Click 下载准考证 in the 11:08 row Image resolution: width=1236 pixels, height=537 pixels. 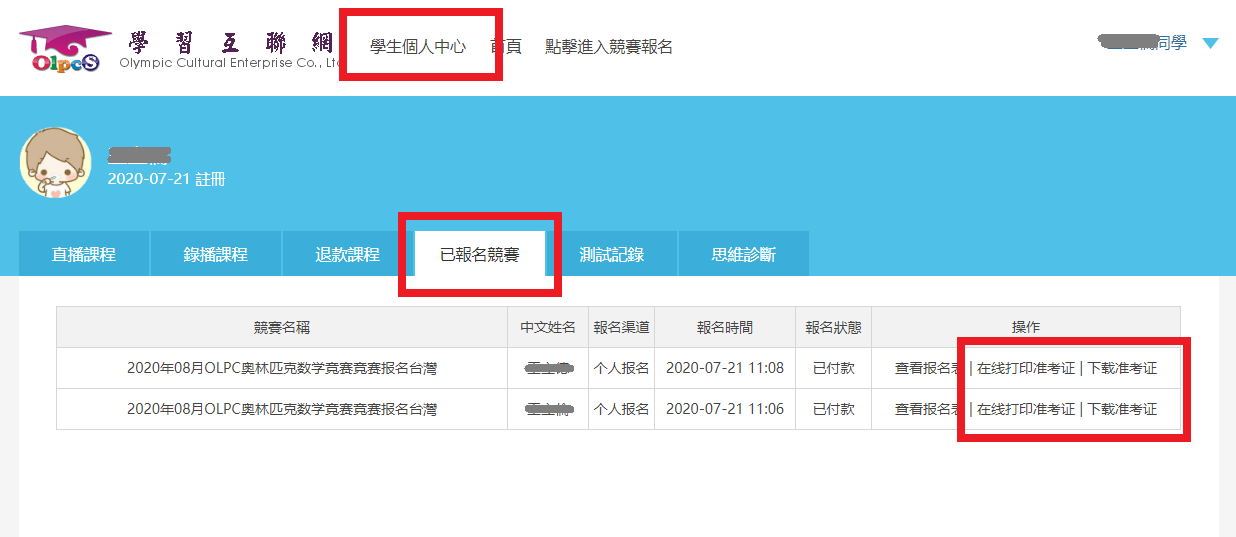tap(1122, 368)
